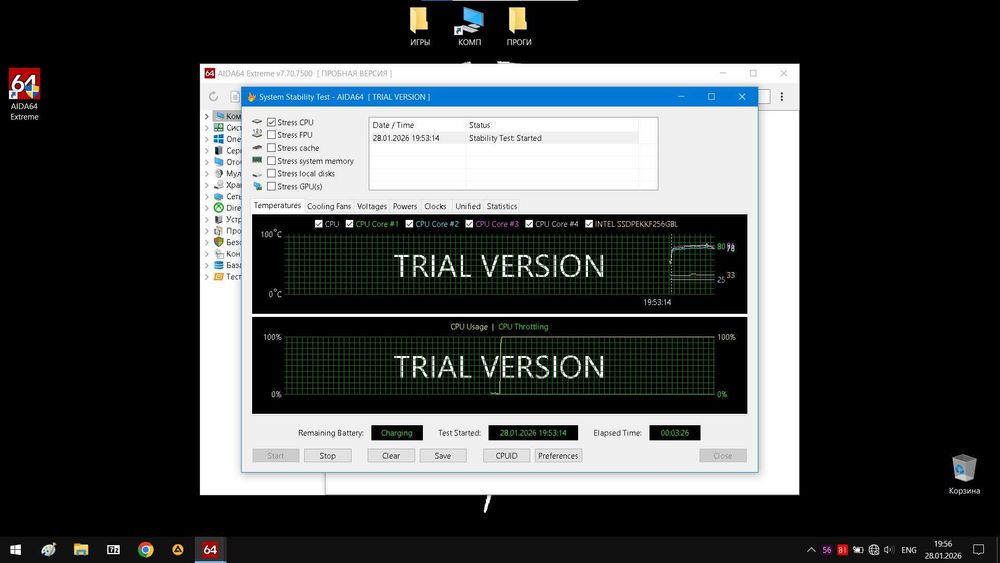Switch to the Unified tab
The height and width of the screenshot is (563, 1000).
click(x=468, y=206)
